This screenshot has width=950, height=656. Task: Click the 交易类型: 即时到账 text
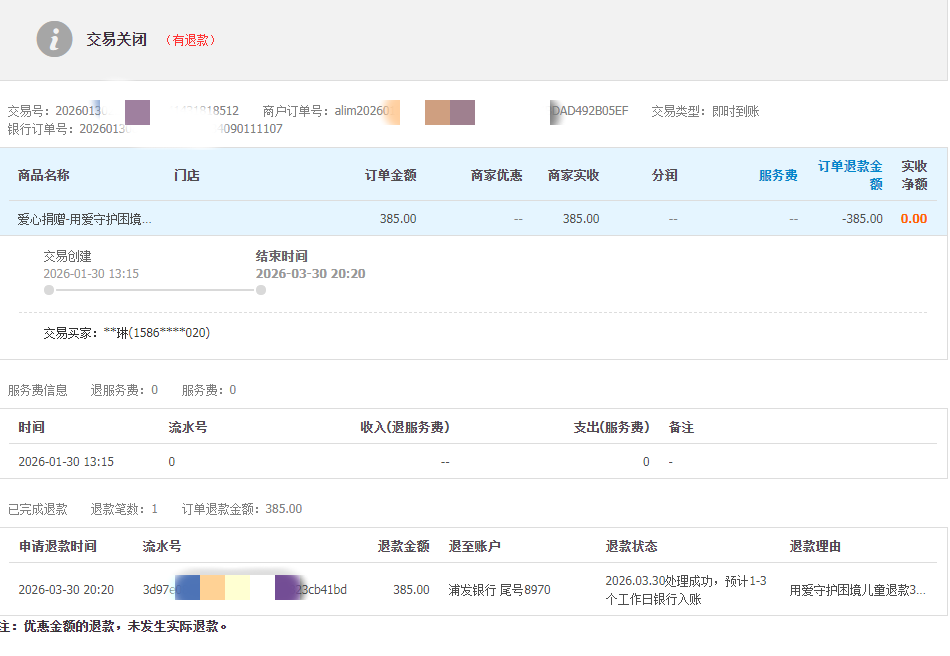(705, 111)
